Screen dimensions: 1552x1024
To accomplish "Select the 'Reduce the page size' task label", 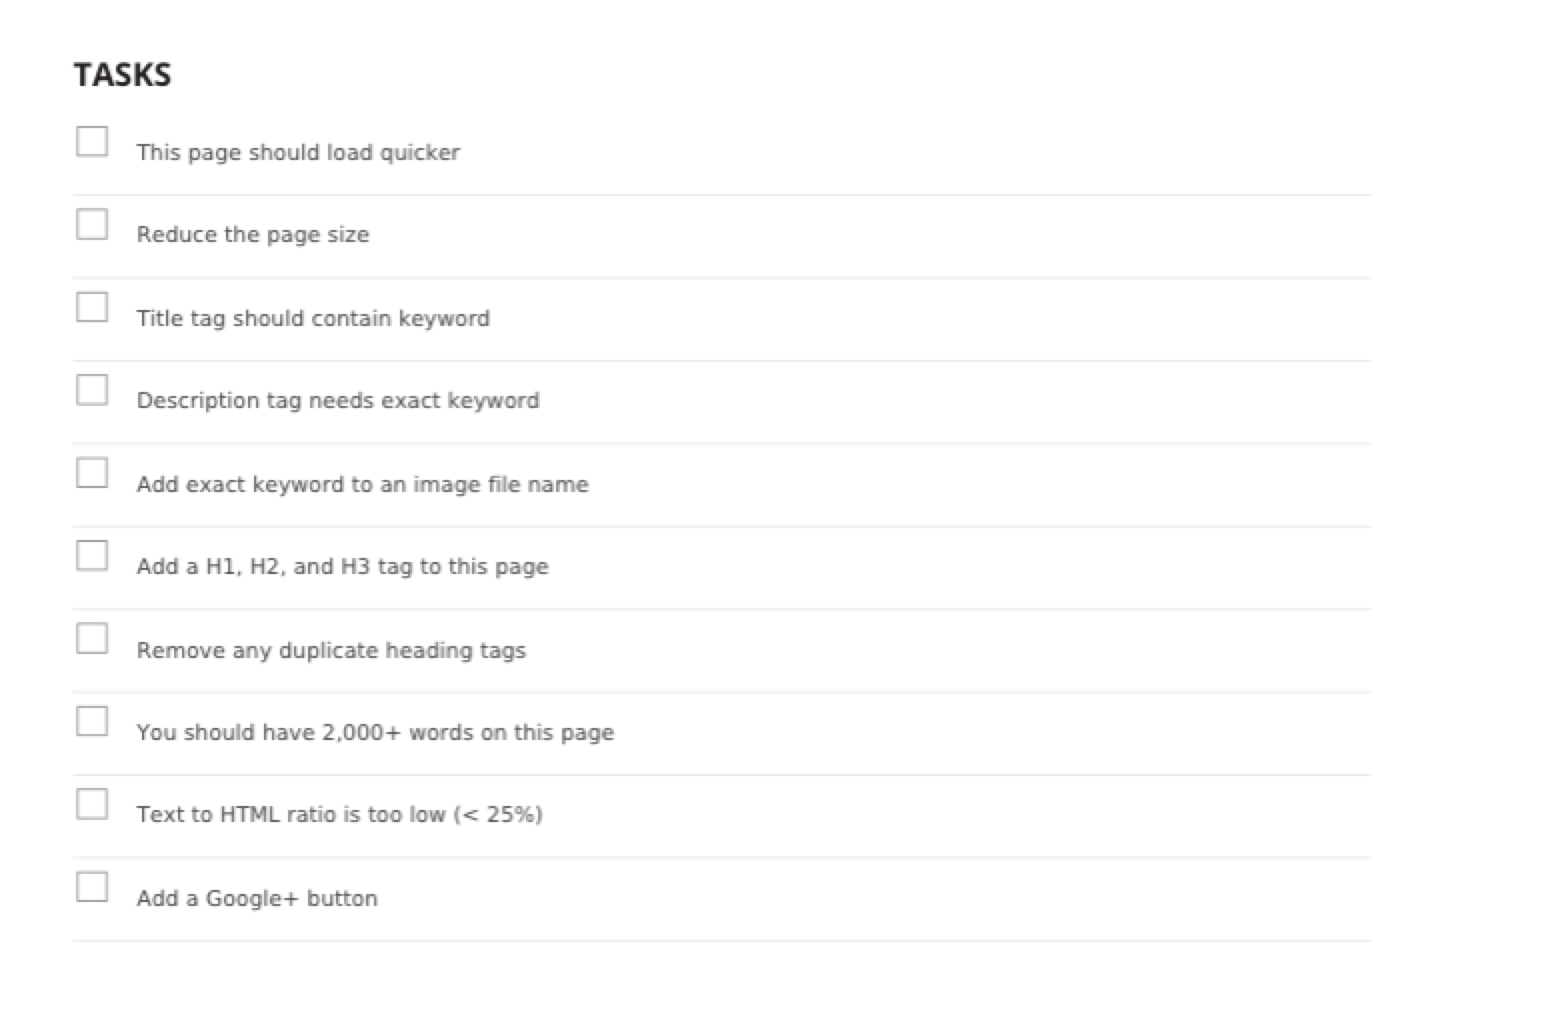I will [x=253, y=235].
